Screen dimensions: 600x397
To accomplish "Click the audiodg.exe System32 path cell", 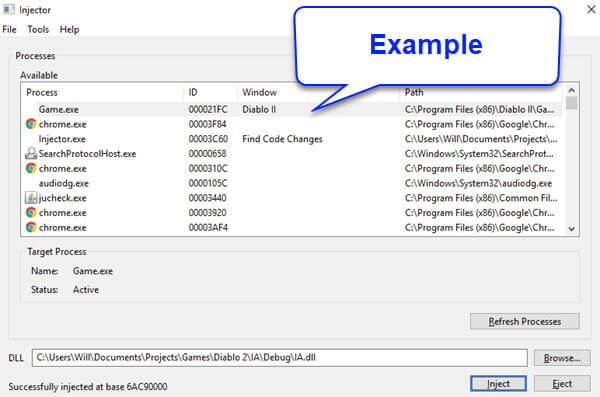I will (x=478, y=183).
